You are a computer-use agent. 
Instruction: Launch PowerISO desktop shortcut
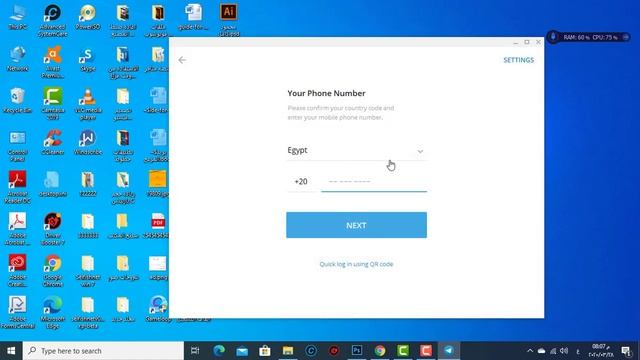pyautogui.click(x=88, y=17)
